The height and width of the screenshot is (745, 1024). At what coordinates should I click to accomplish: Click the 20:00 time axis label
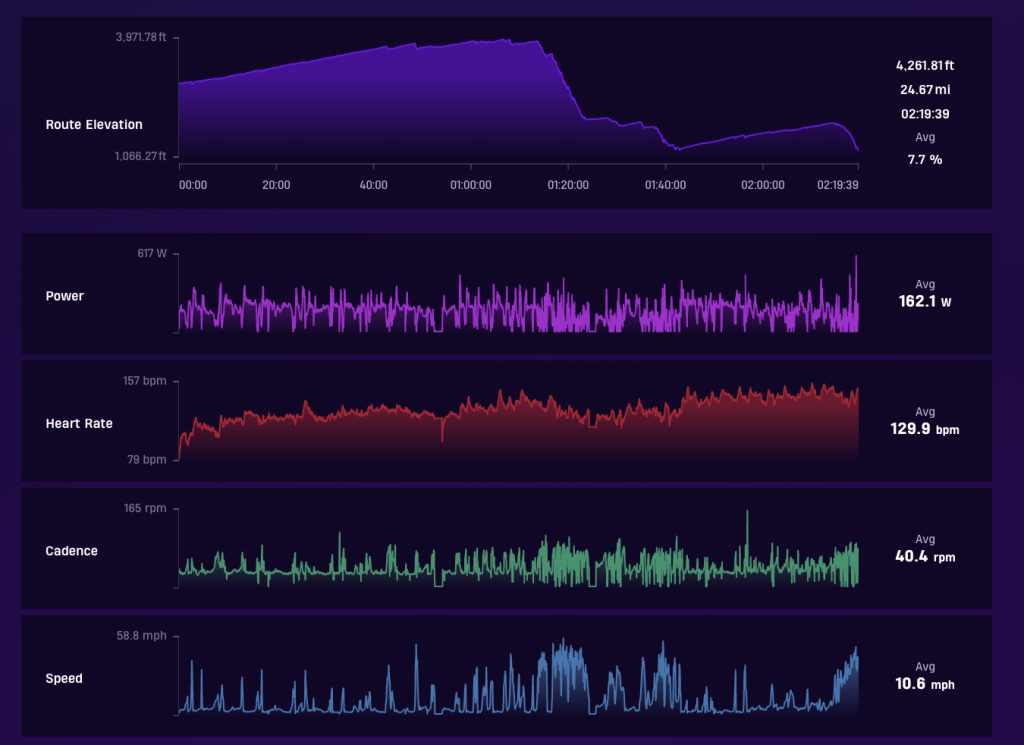[x=276, y=185]
